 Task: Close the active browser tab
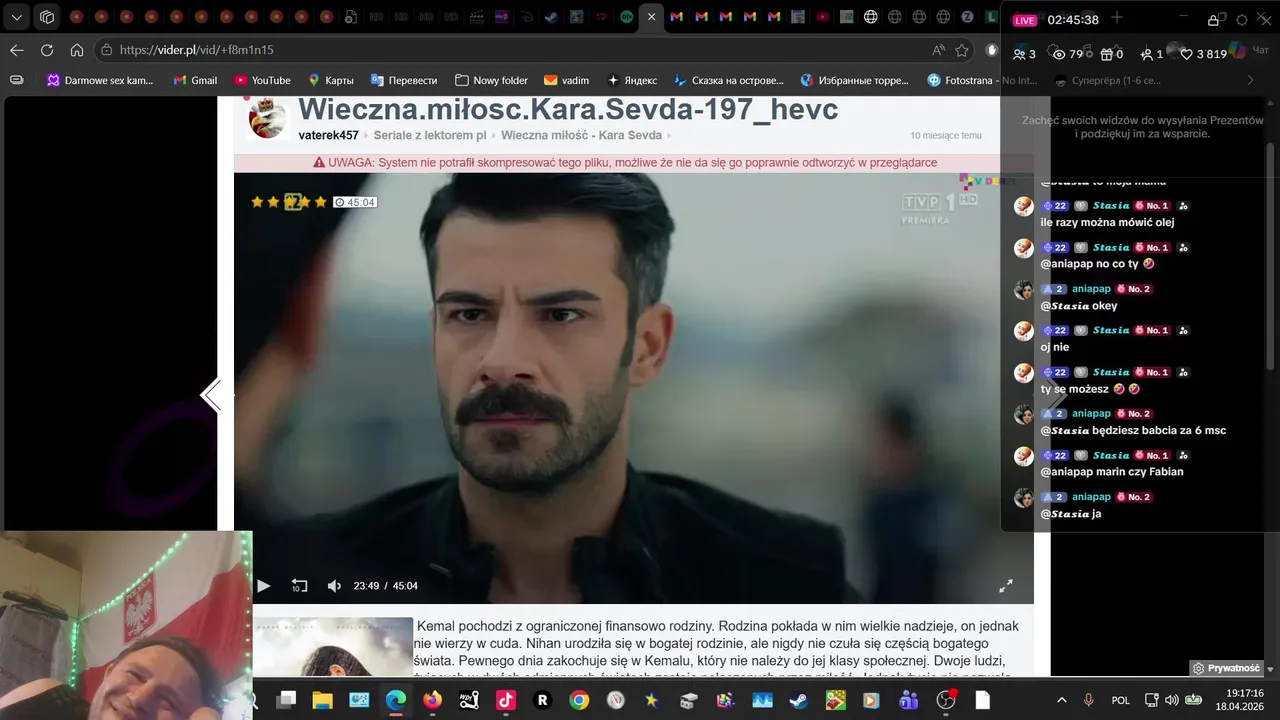click(x=651, y=17)
